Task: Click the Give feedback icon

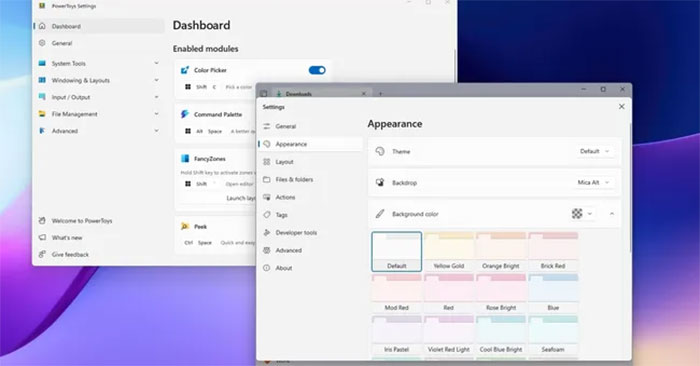Action: 42,254
